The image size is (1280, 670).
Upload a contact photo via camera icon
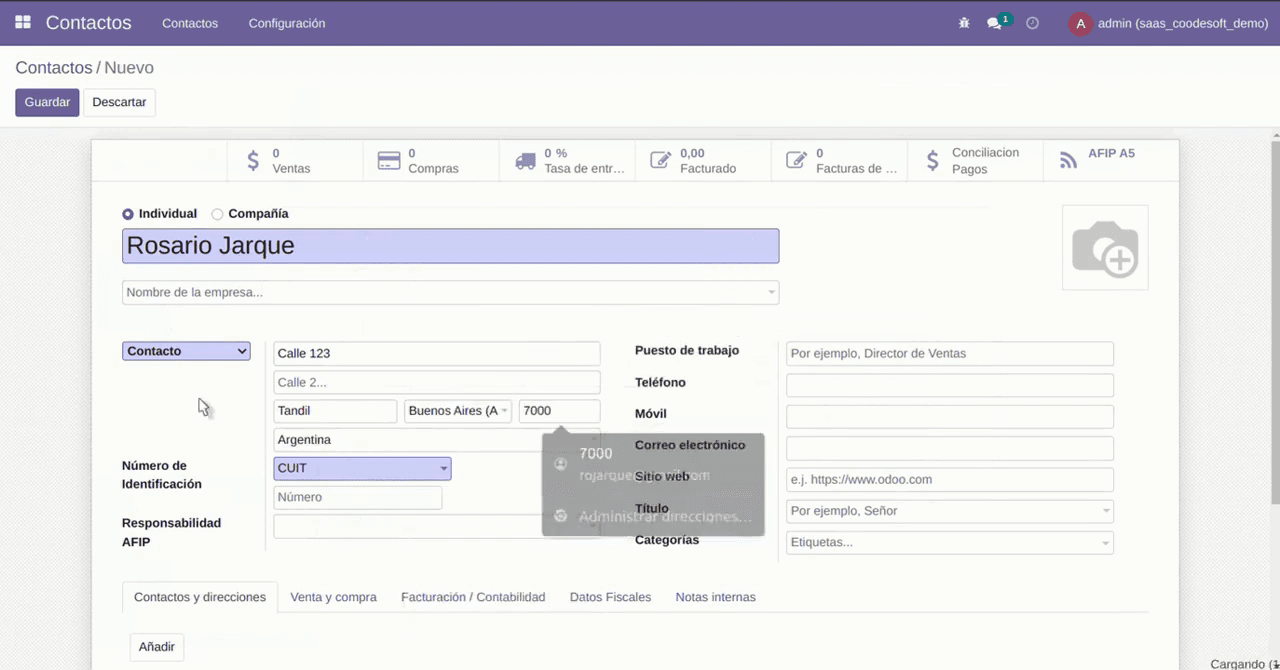point(1105,248)
